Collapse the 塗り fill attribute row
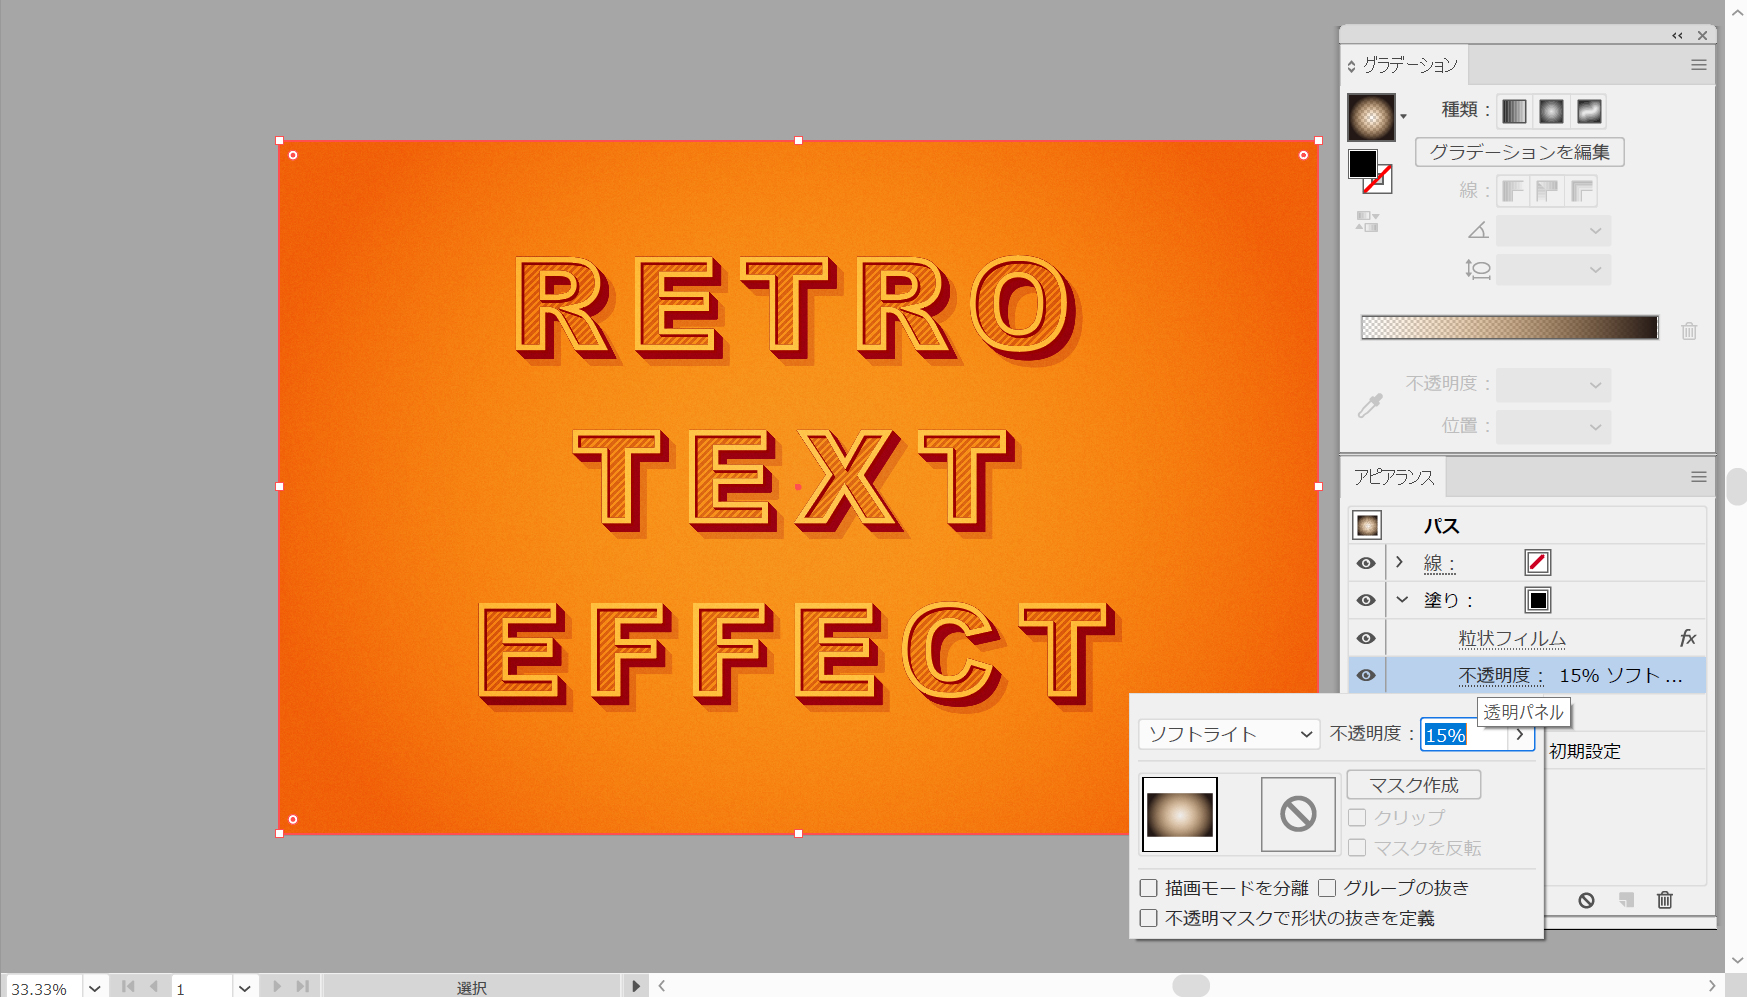Screen dimensions: 1747x997 pyautogui.click(x=1402, y=600)
